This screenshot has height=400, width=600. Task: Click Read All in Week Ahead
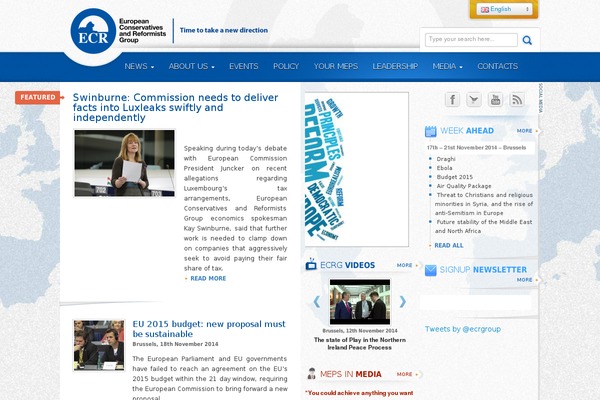[x=447, y=245]
